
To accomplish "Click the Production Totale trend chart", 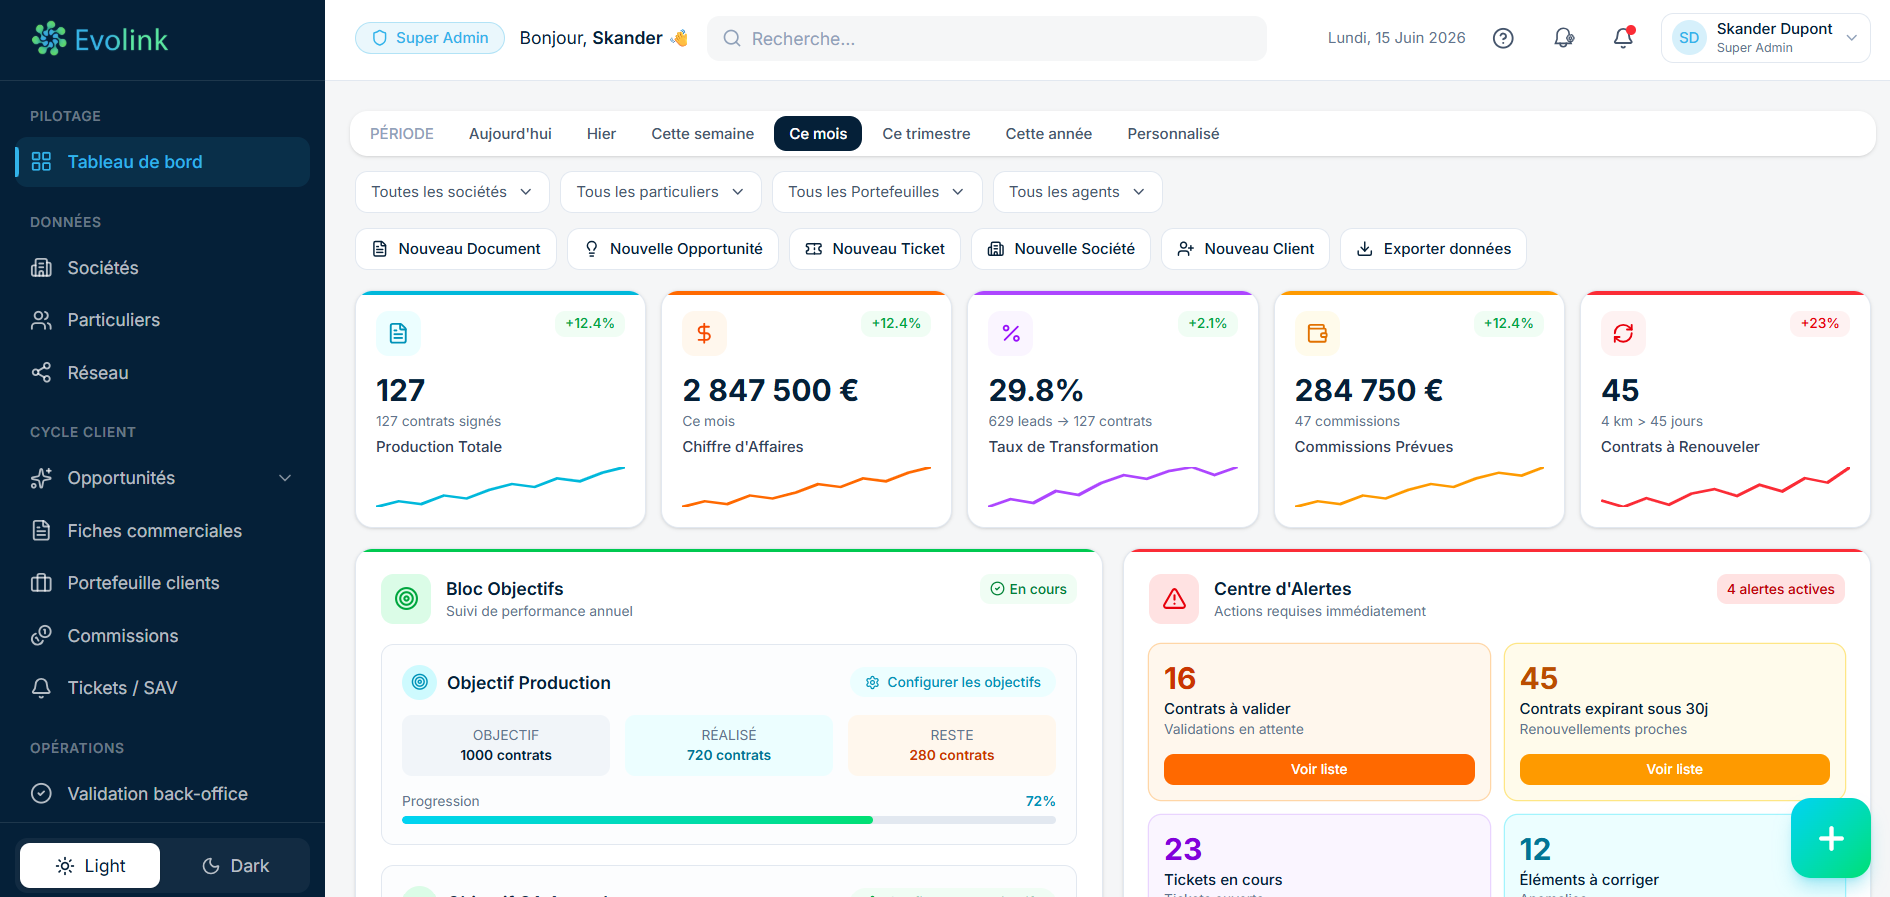I will (x=500, y=486).
